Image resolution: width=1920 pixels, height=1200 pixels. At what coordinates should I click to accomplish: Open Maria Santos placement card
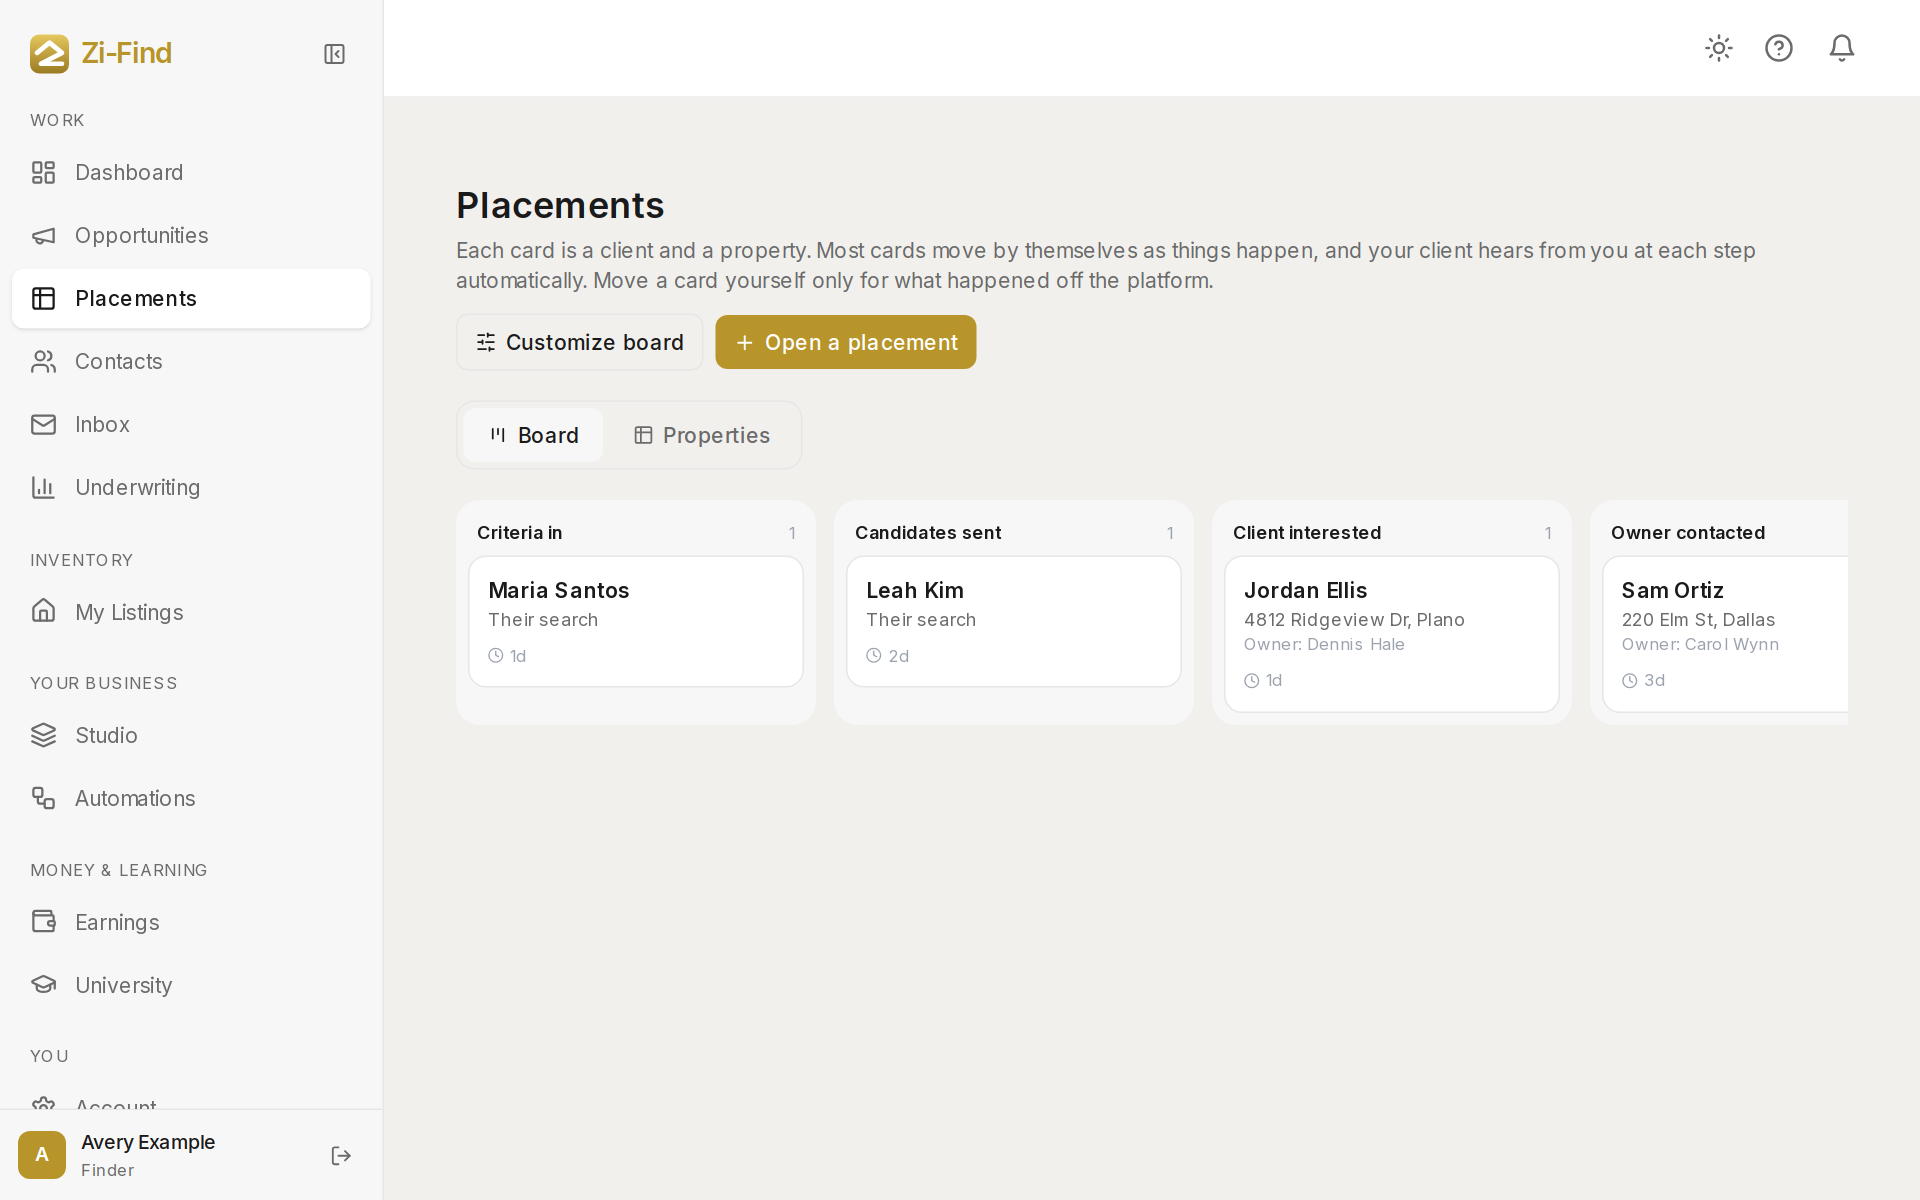tap(636, 621)
